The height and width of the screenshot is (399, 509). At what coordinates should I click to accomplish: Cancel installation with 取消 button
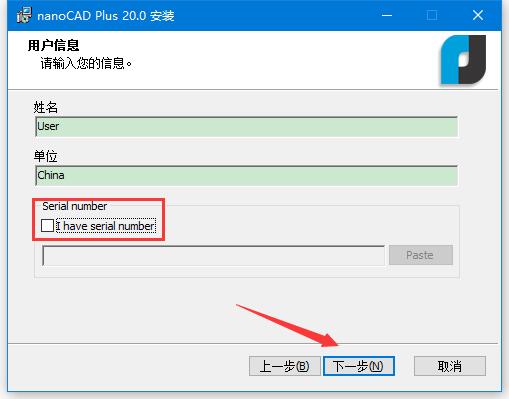coord(450,366)
